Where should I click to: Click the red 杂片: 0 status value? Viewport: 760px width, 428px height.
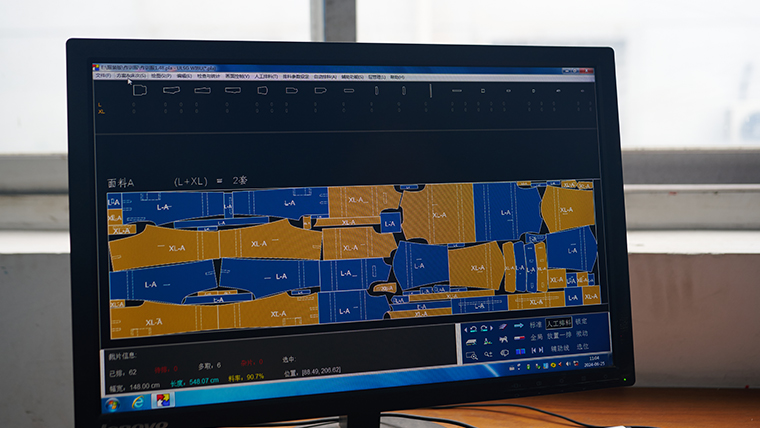coord(252,363)
